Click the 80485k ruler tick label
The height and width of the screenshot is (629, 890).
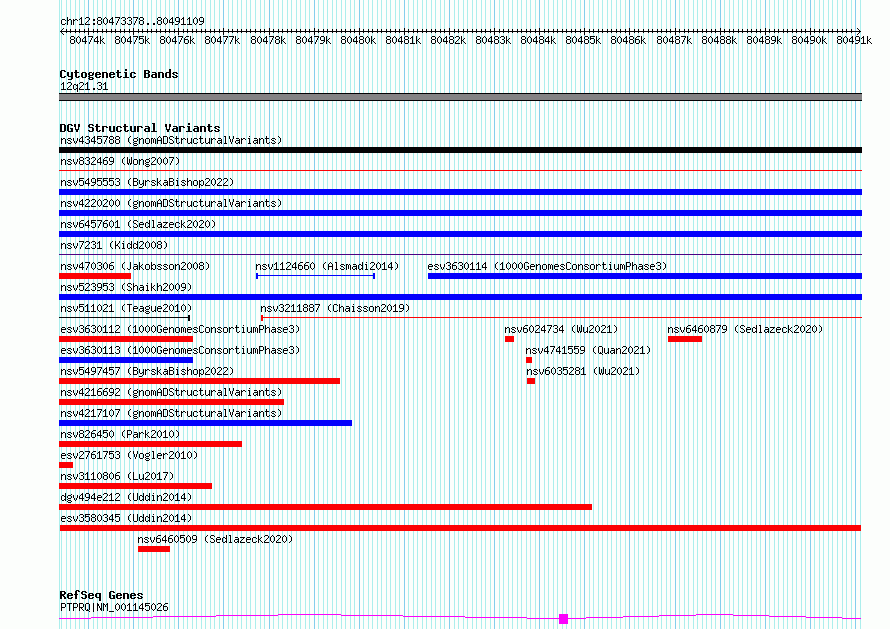[583, 40]
